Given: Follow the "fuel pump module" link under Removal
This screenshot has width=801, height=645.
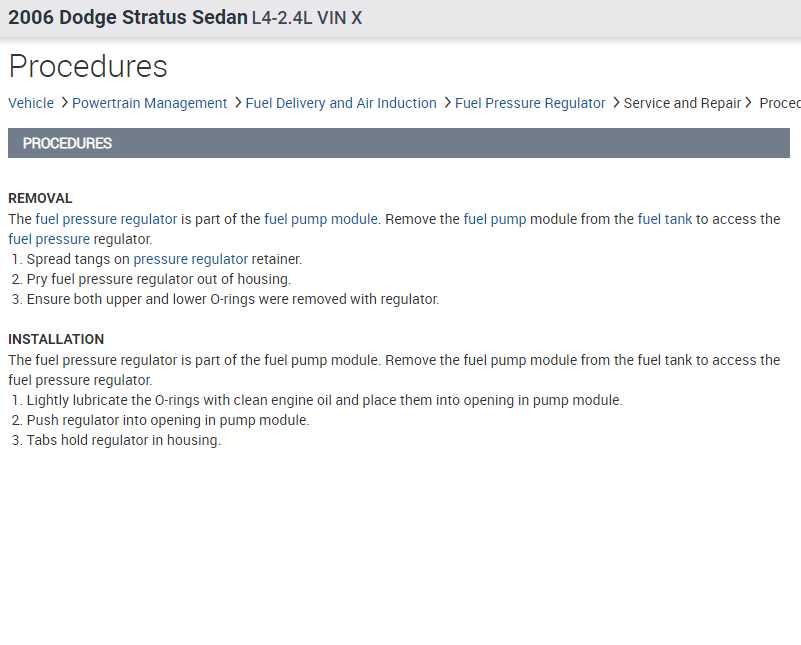Looking at the screenshot, I should pos(321,219).
